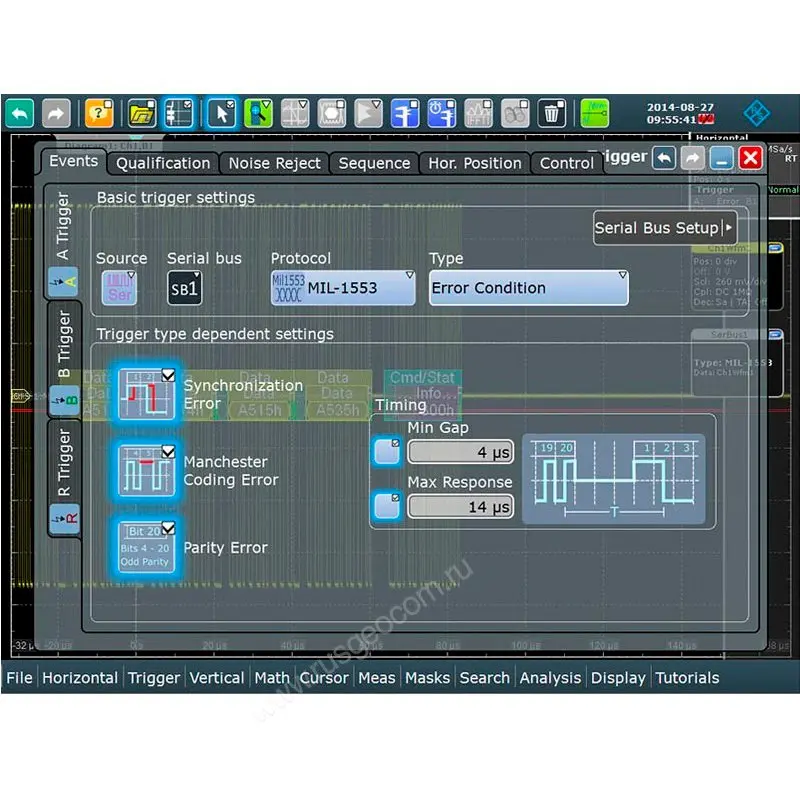Open the Cursor menu in the bottom bar
The image size is (800, 800).
pyautogui.click(x=324, y=678)
